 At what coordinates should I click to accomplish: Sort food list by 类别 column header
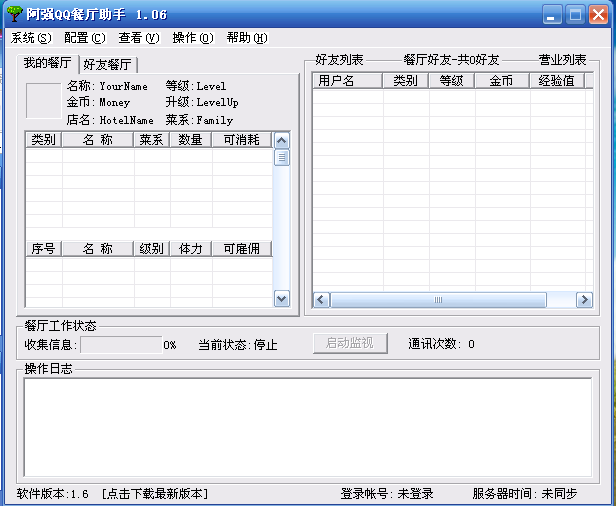[44, 140]
